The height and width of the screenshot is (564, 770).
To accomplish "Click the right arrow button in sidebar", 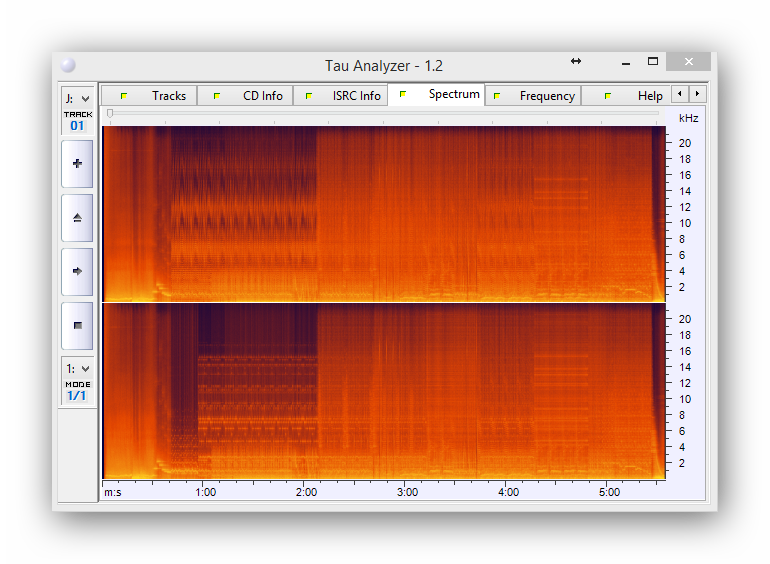I will [x=77, y=271].
